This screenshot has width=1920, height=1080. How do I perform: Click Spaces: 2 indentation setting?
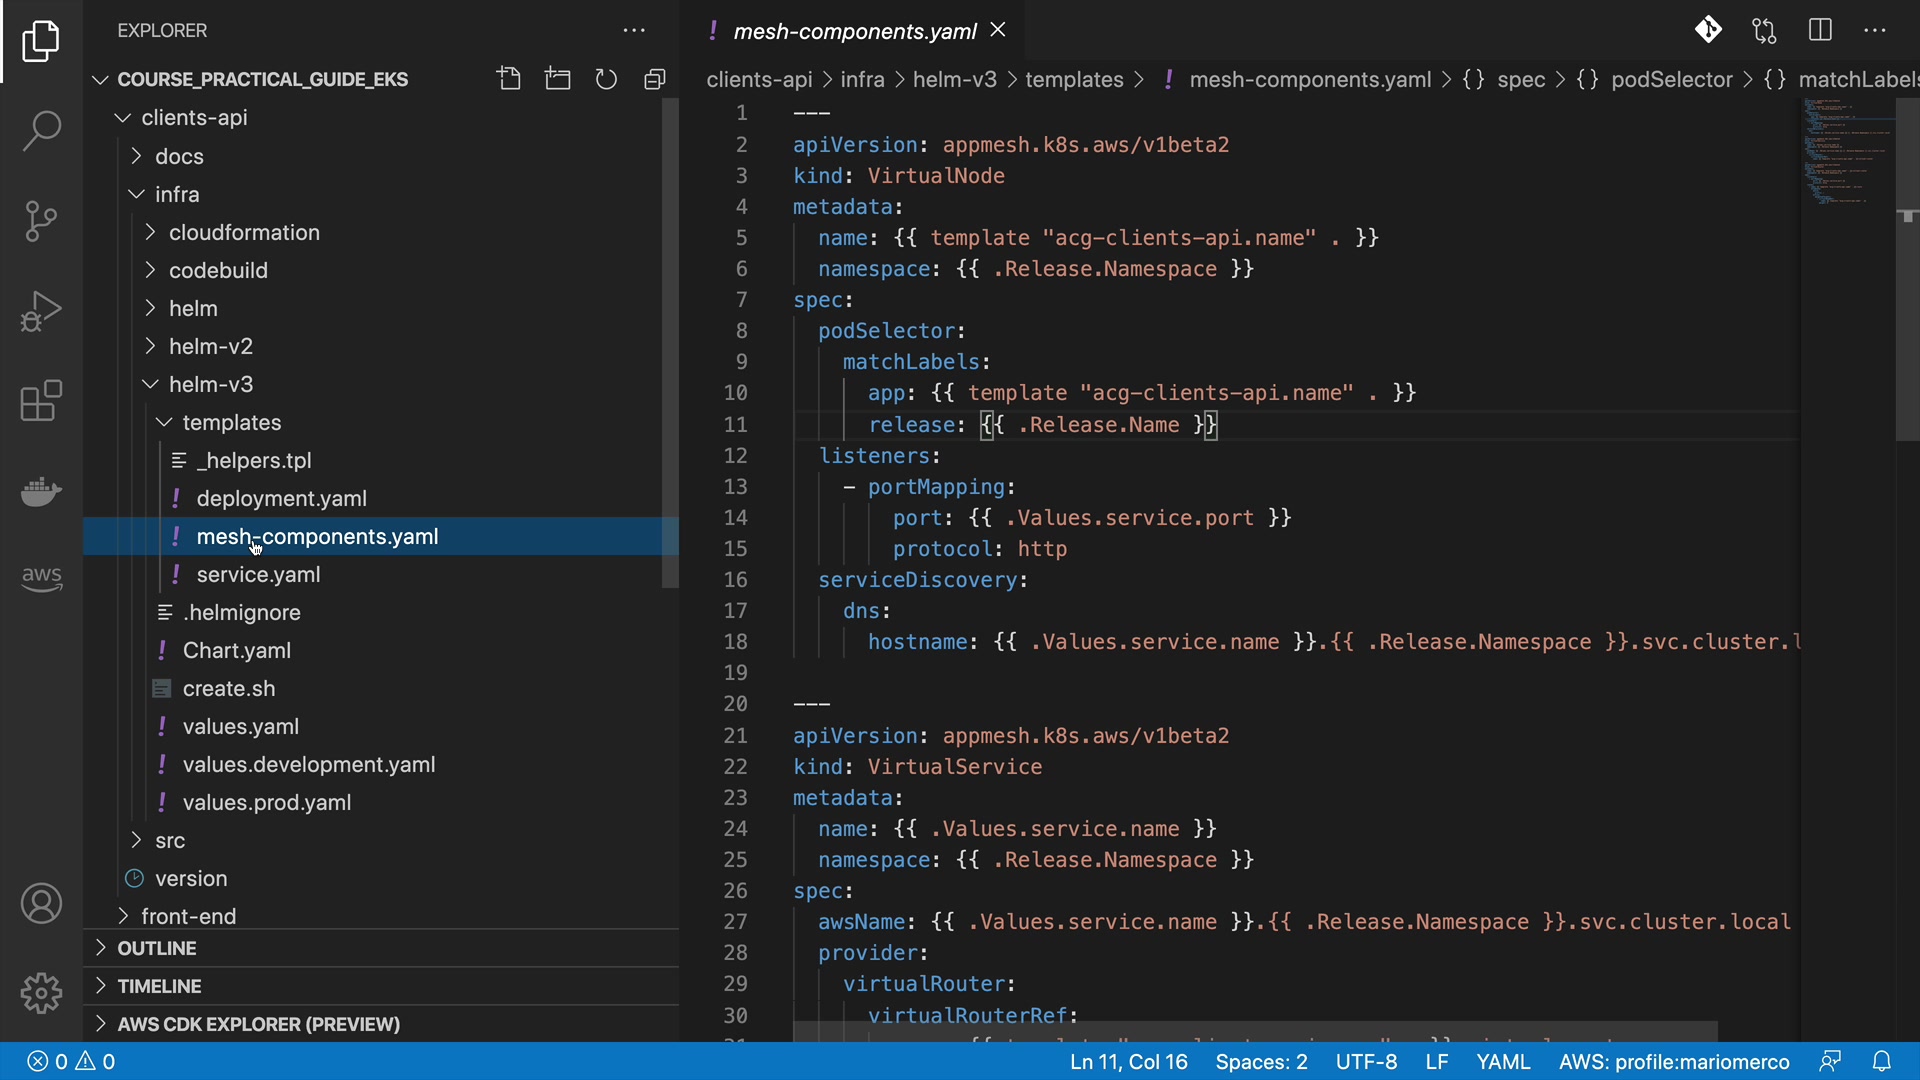pos(1261,1061)
